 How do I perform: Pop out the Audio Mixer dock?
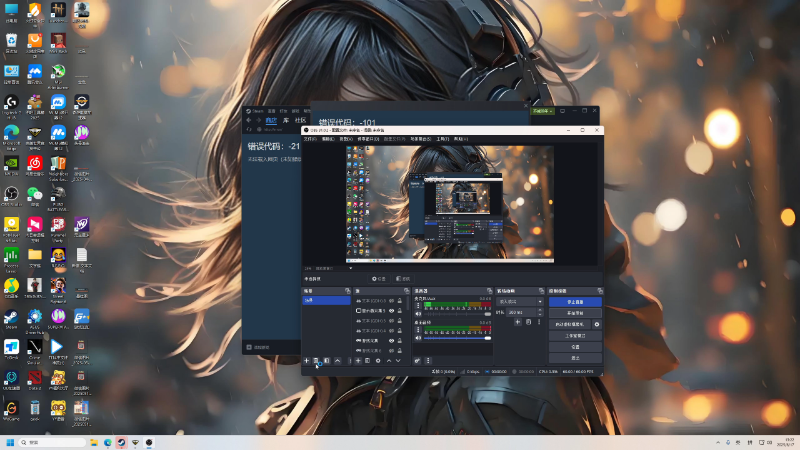pos(490,291)
